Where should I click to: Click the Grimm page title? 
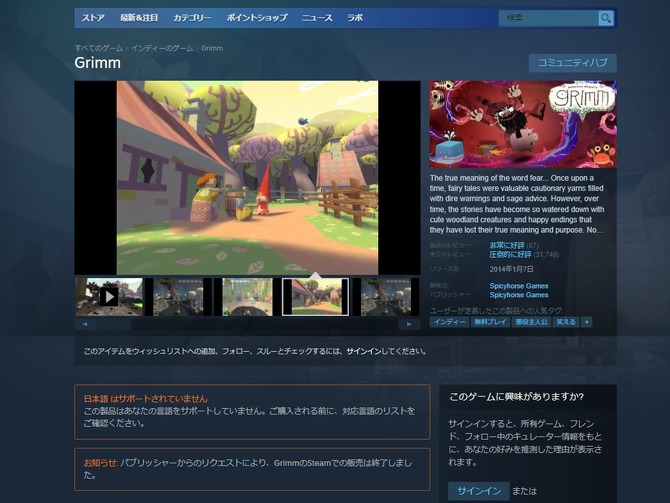97,63
